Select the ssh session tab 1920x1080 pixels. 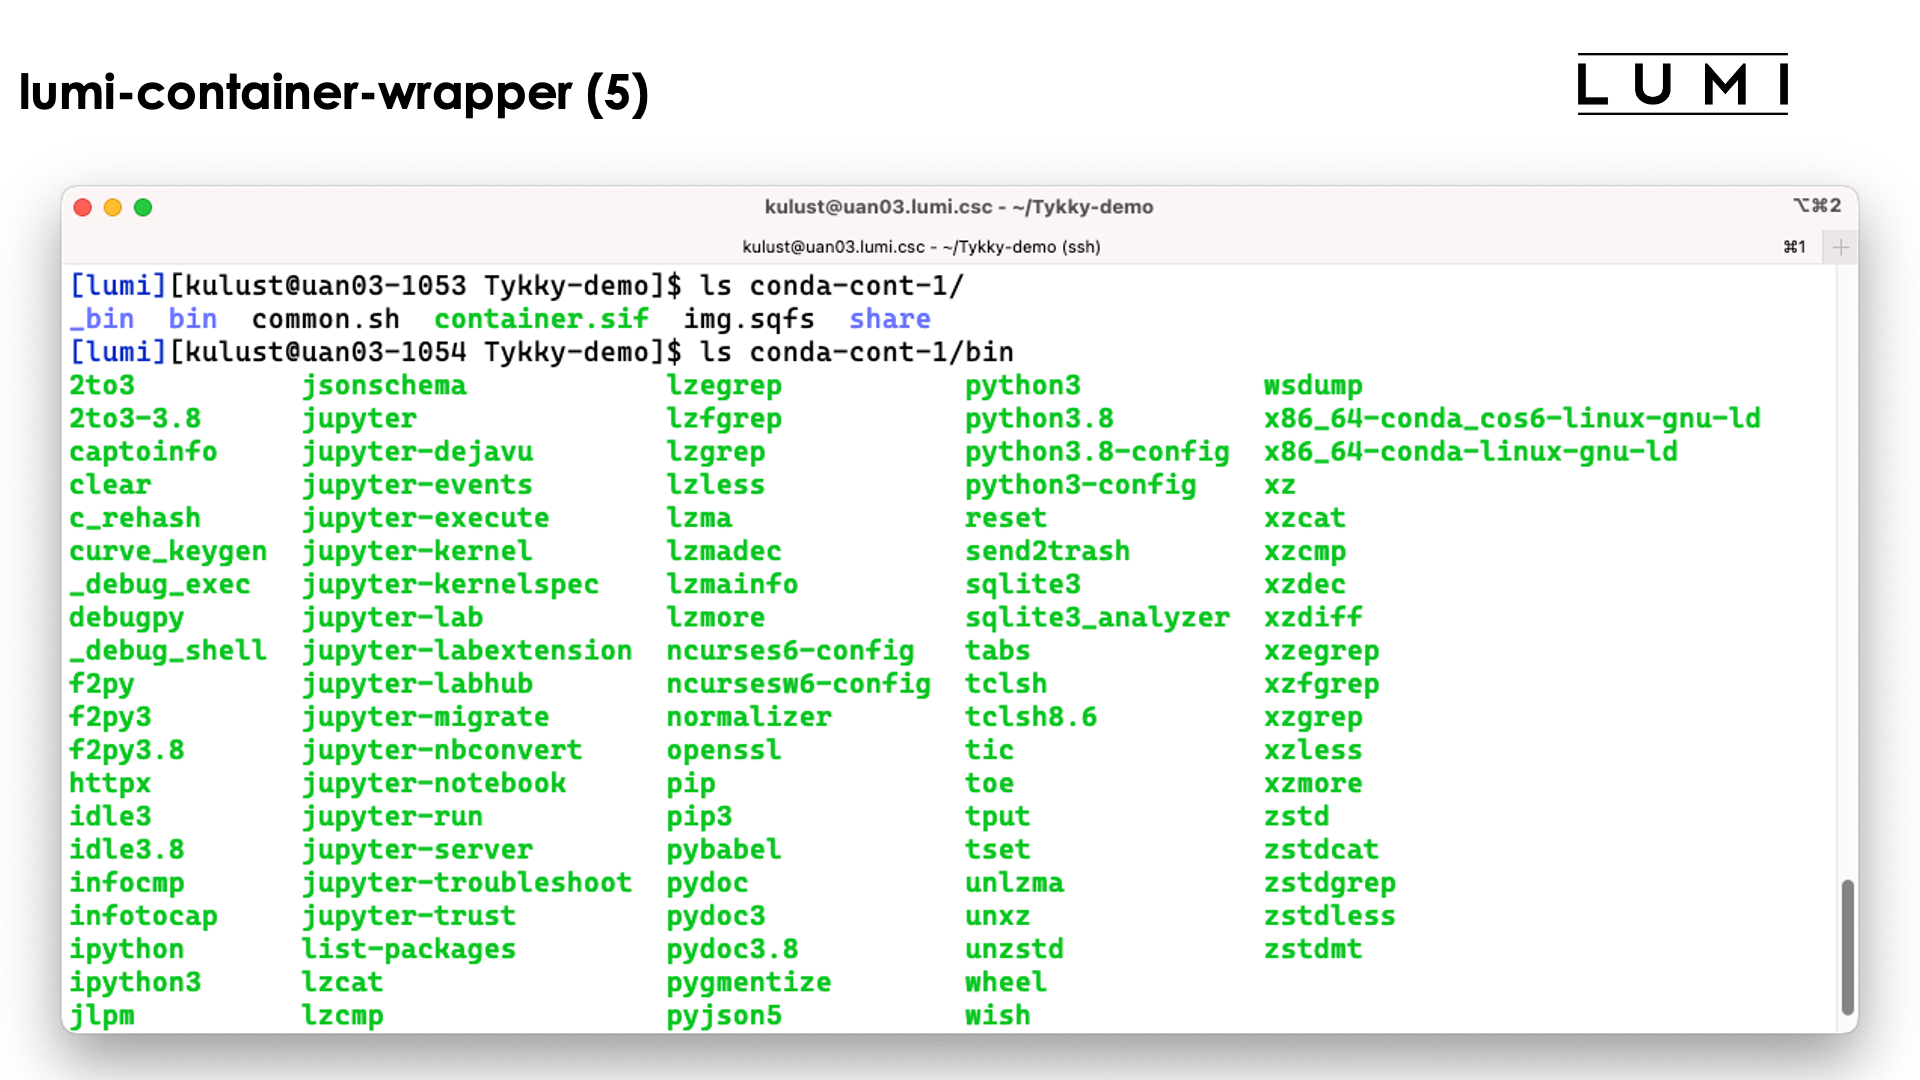(x=920, y=247)
